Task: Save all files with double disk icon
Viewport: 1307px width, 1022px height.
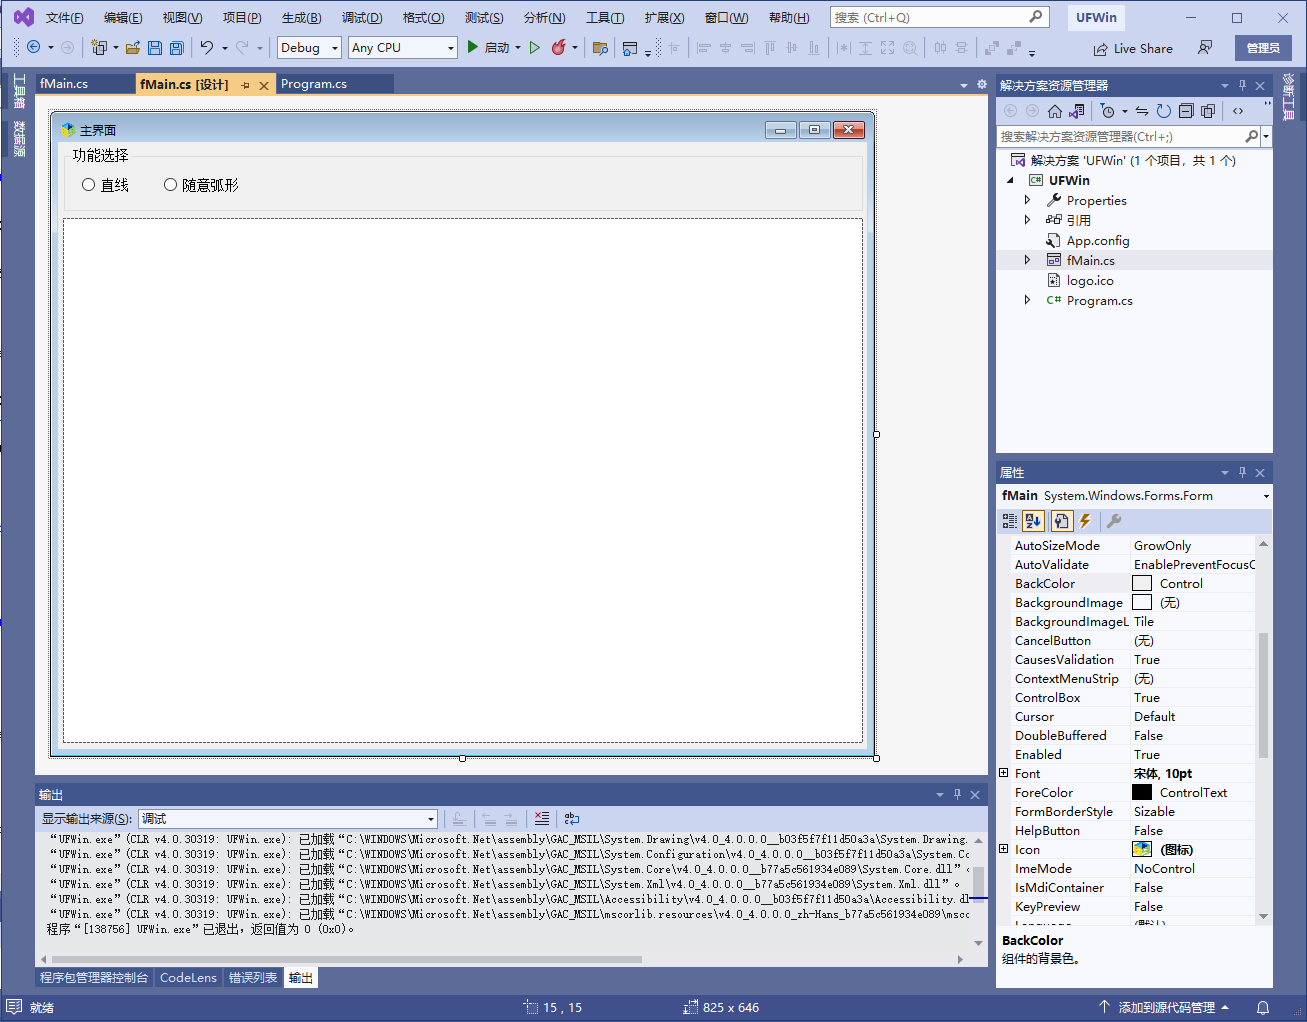Action: [x=177, y=47]
